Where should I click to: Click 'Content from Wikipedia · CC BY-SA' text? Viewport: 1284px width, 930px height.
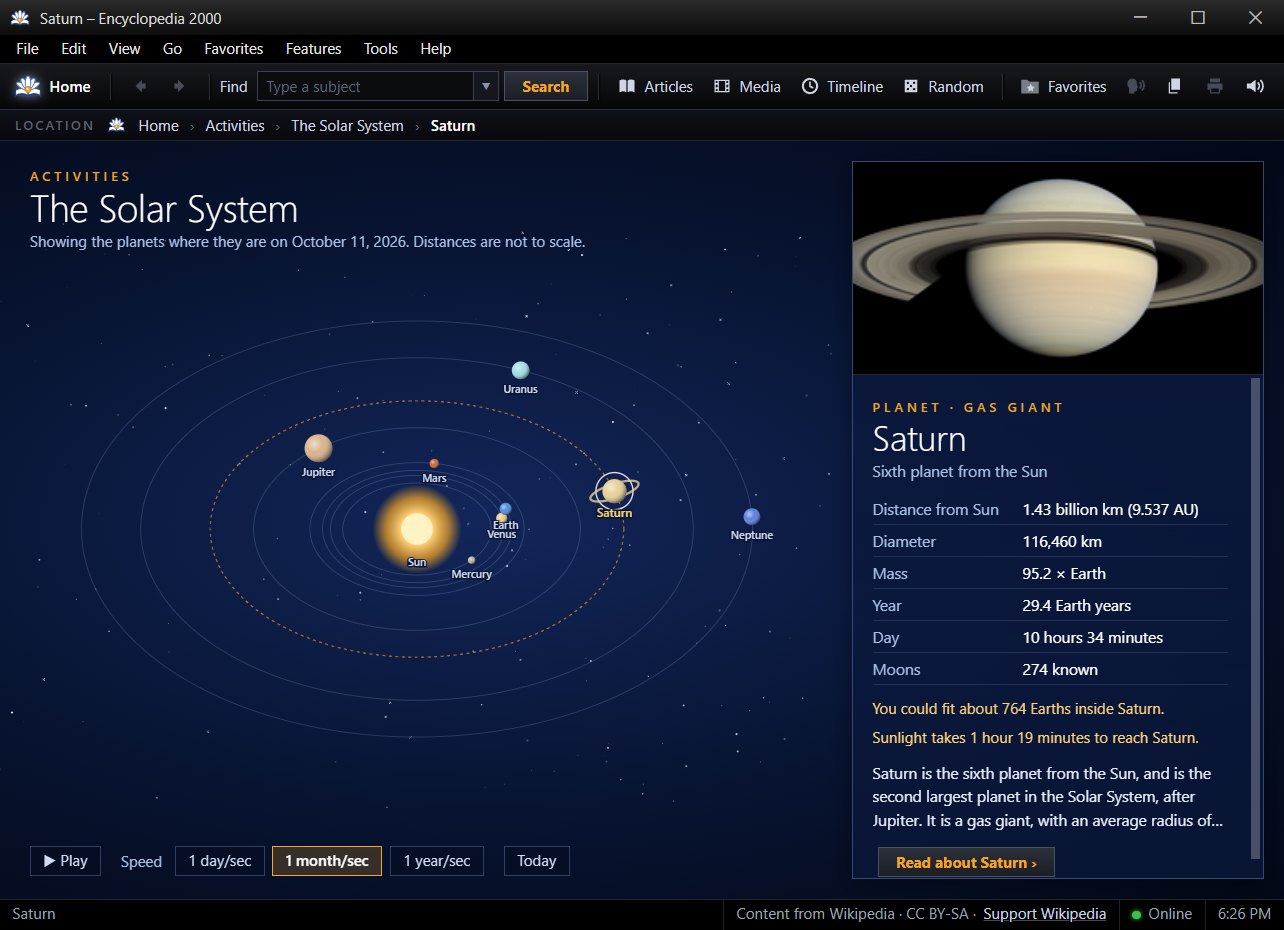pyautogui.click(x=855, y=914)
